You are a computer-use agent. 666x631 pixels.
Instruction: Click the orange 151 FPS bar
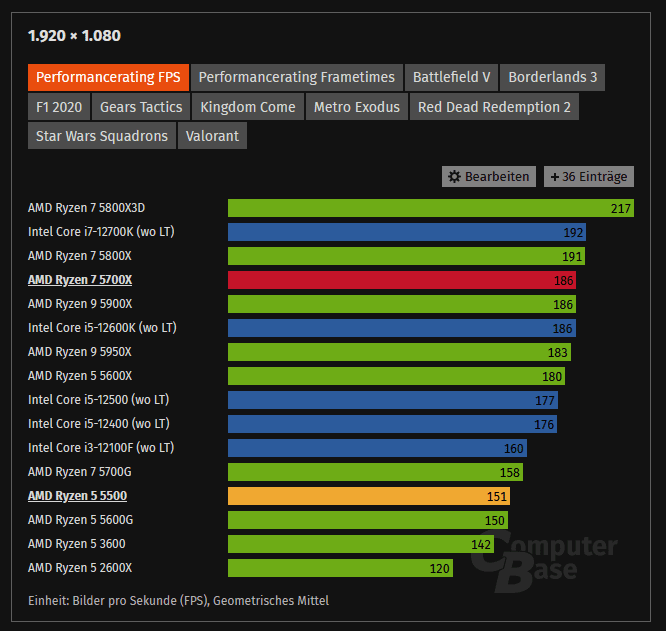369,496
